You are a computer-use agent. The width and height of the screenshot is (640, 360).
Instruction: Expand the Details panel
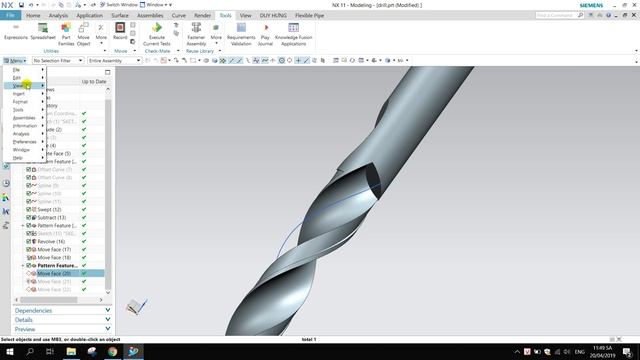click(x=62, y=320)
